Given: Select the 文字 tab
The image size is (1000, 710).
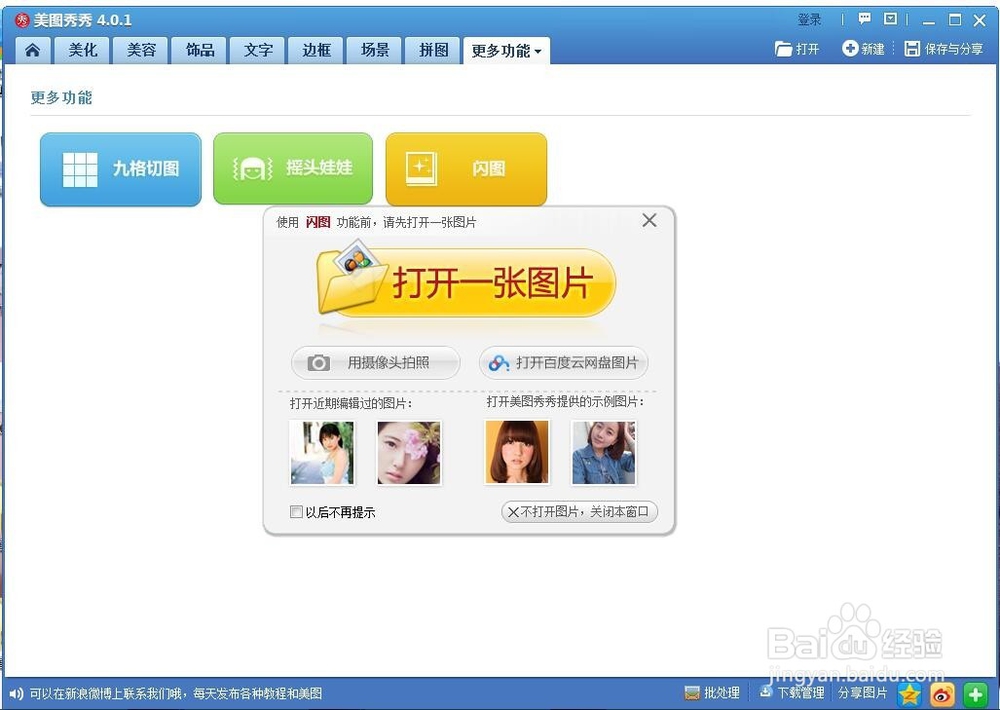Looking at the screenshot, I should pos(258,50).
